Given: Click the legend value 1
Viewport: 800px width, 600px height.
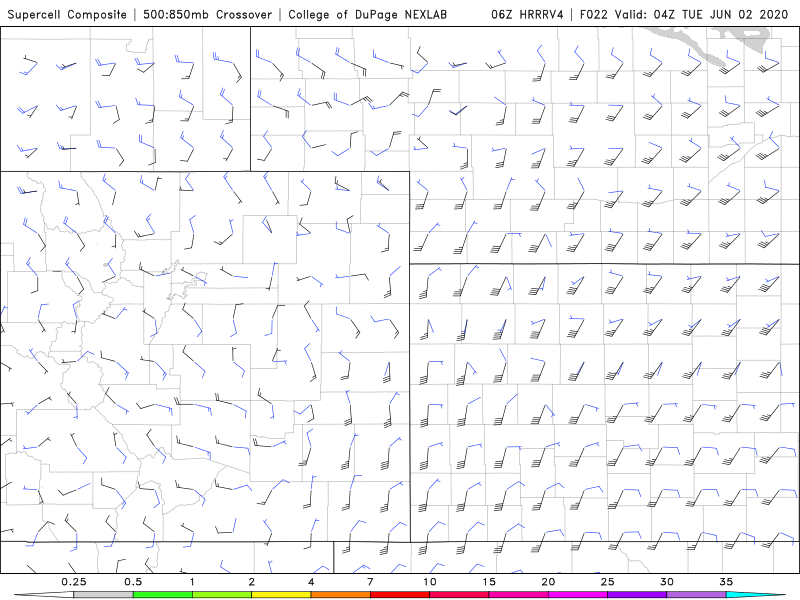Looking at the screenshot, I should [x=192, y=582].
